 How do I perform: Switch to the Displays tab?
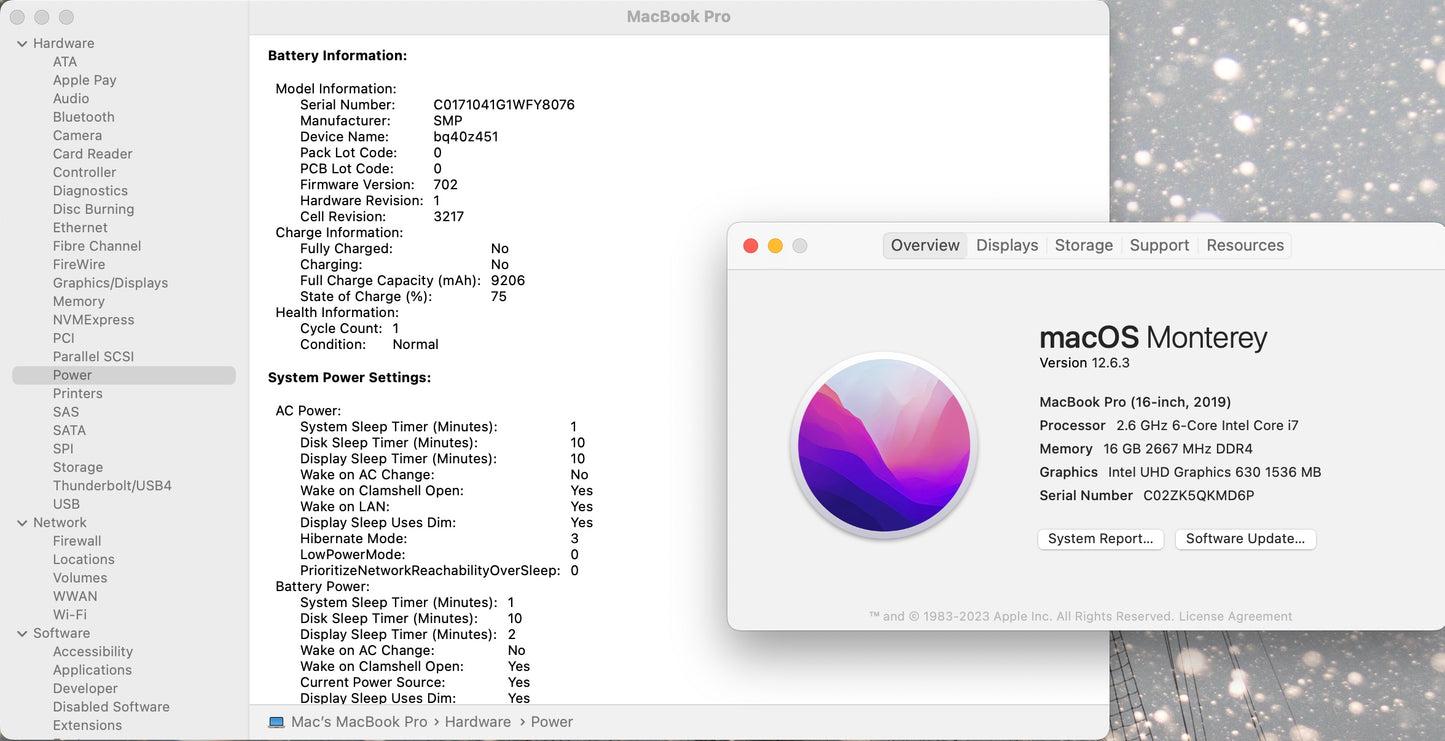pyautogui.click(x=1006, y=246)
